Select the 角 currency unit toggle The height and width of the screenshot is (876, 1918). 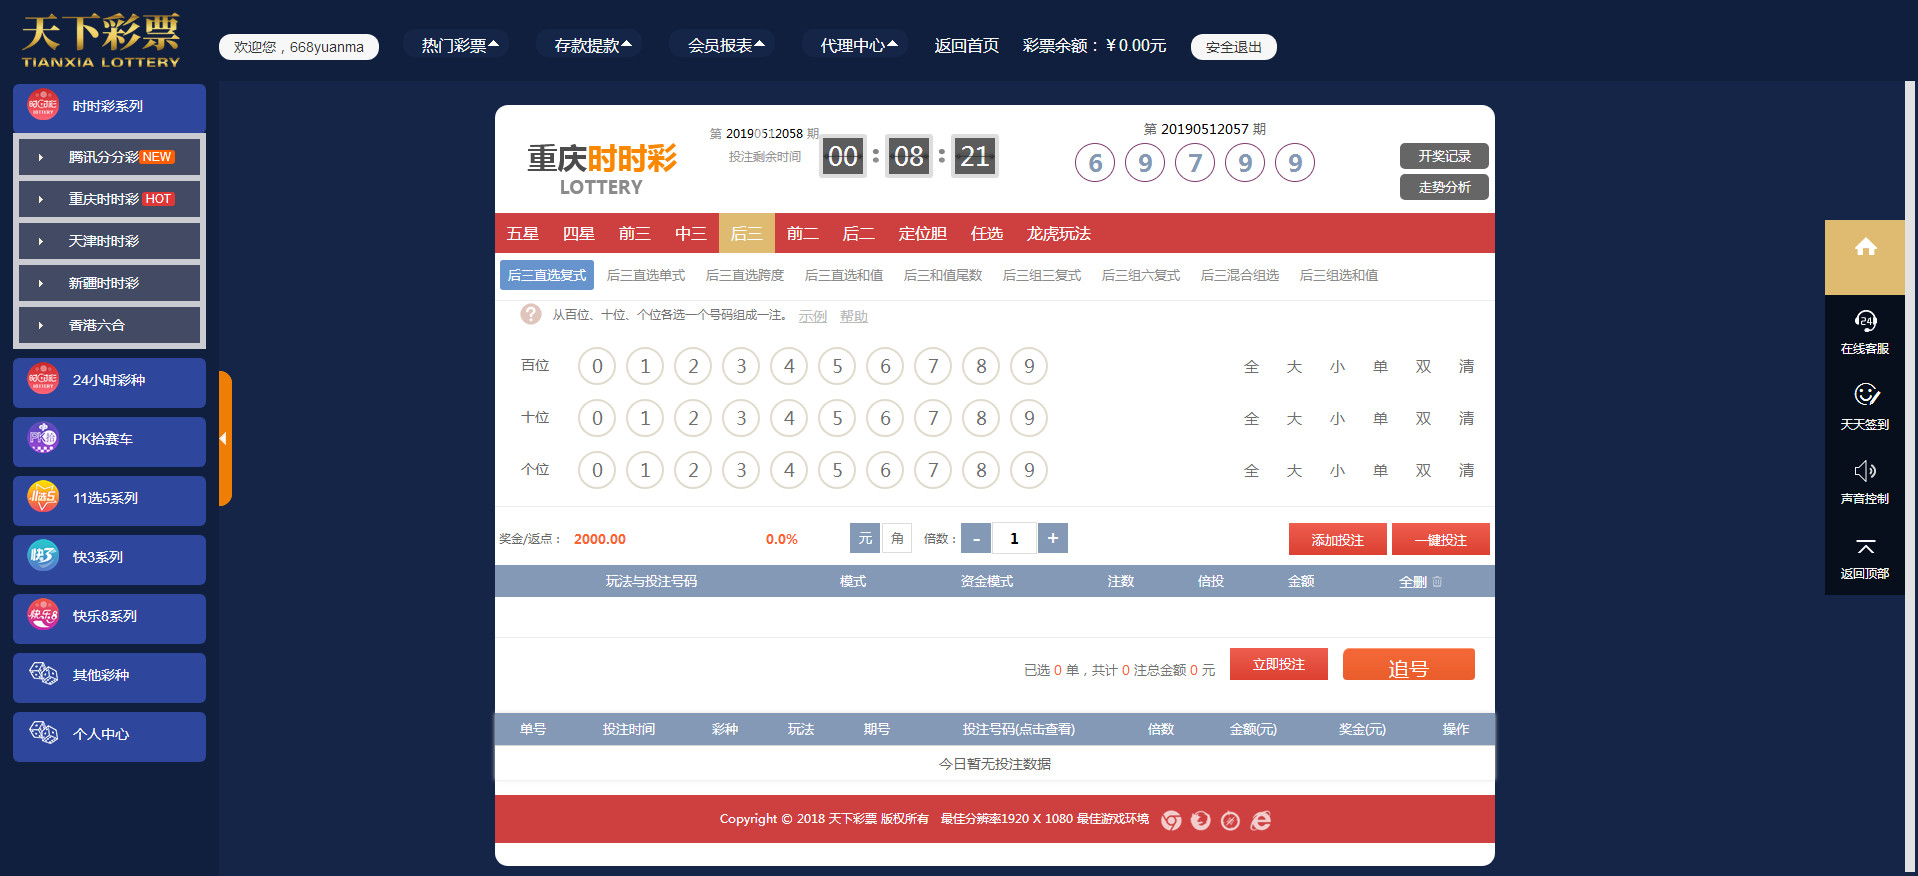(x=897, y=538)
